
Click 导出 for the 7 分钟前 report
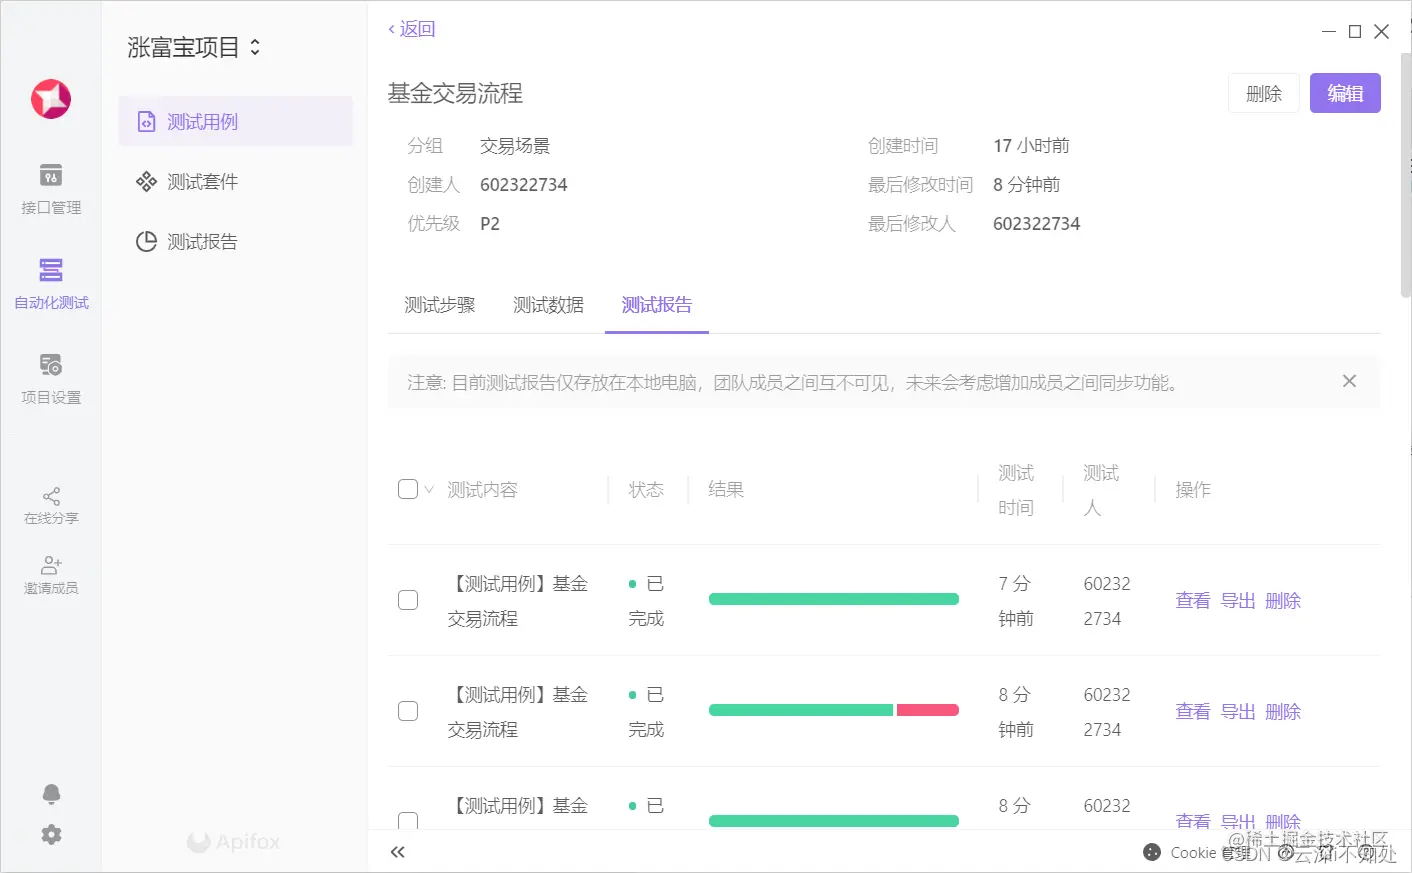pos(1238,600)
